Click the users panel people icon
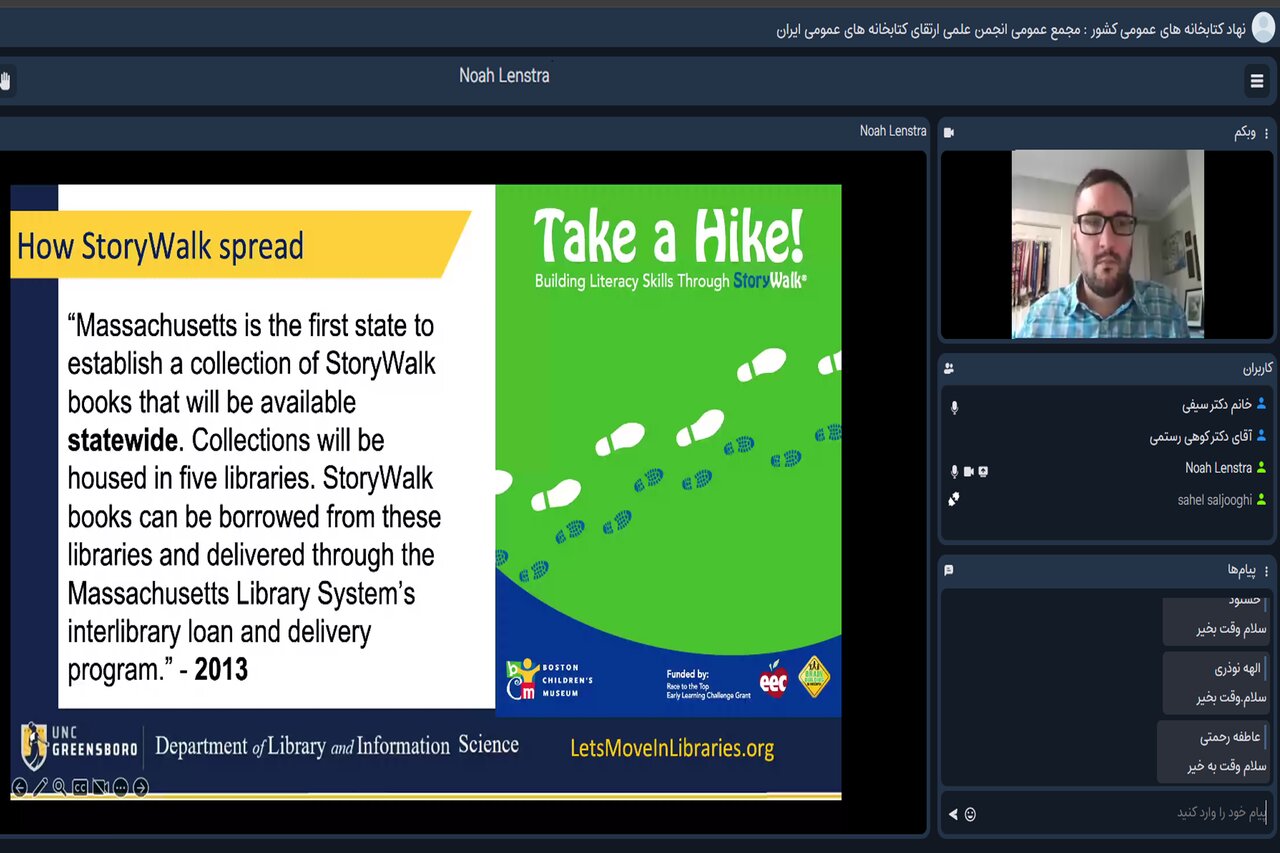The width and height of the screenshot is (1280, 853). [x=949, y=368]
